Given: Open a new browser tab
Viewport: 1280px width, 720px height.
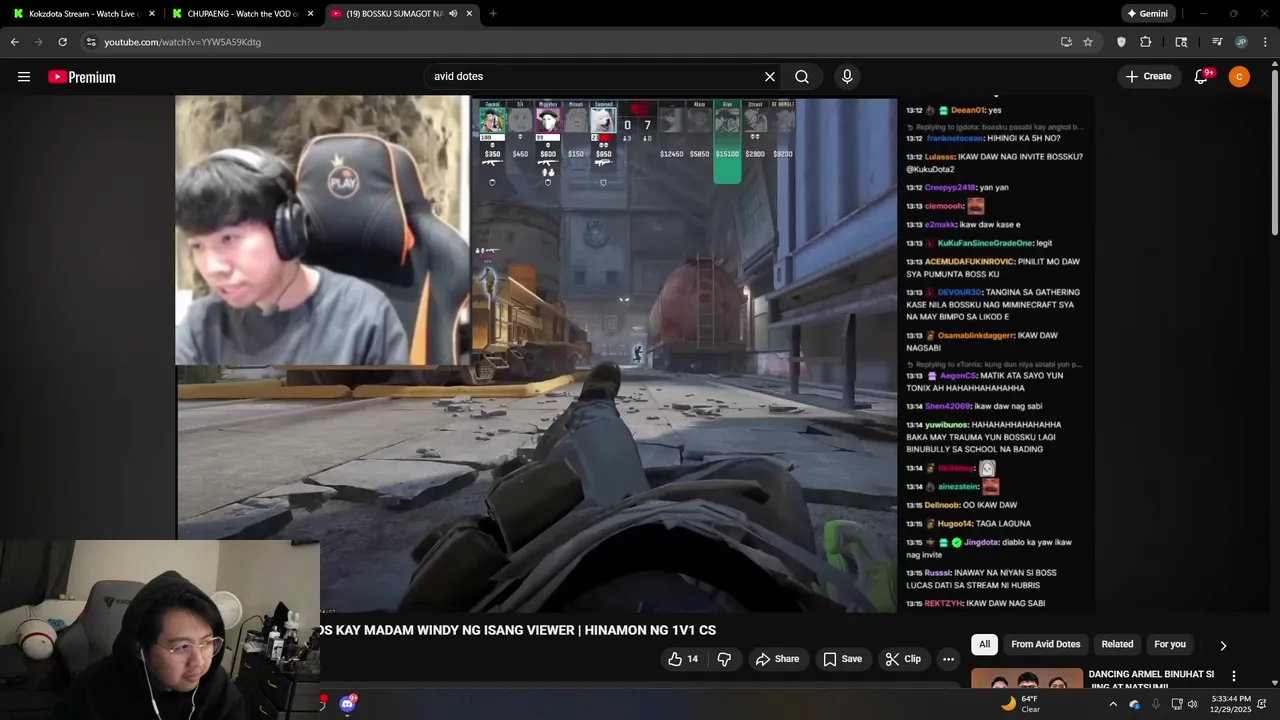Looking at the screenshot, I should tap(493, 14).
